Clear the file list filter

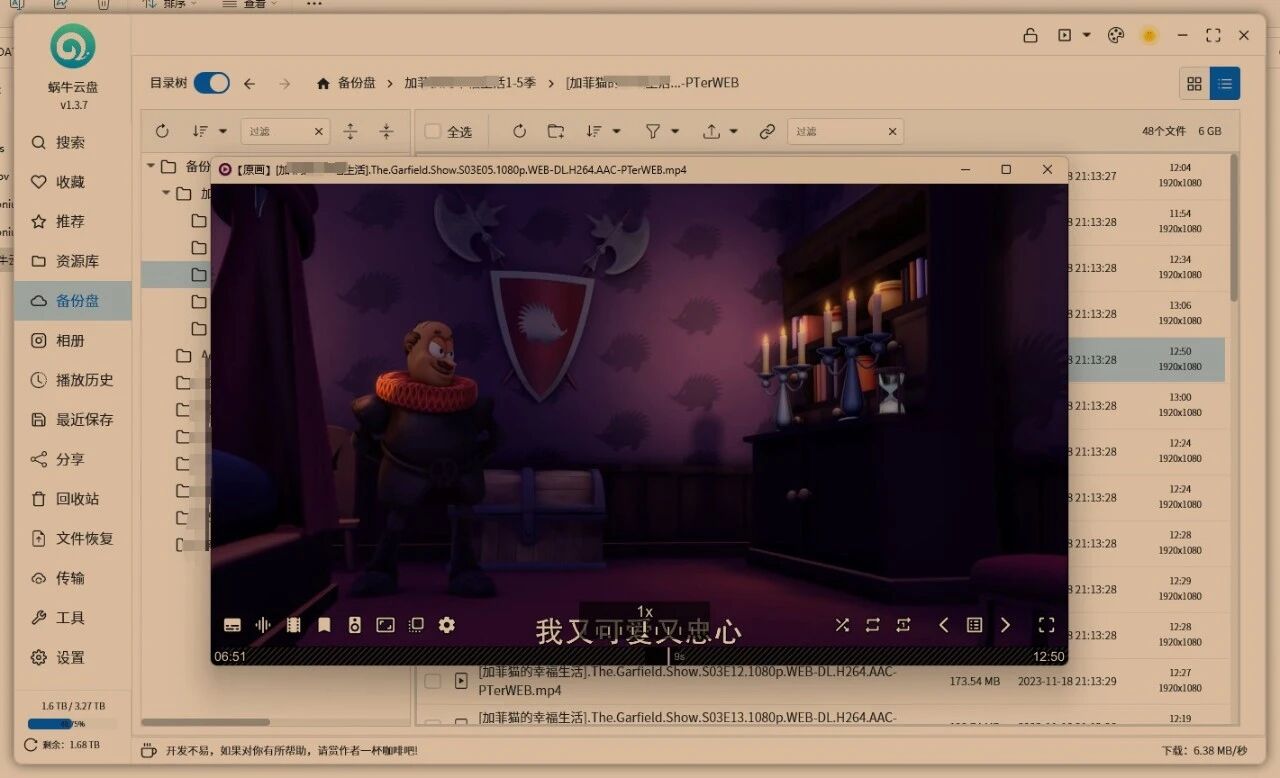[x=892, y=131]
